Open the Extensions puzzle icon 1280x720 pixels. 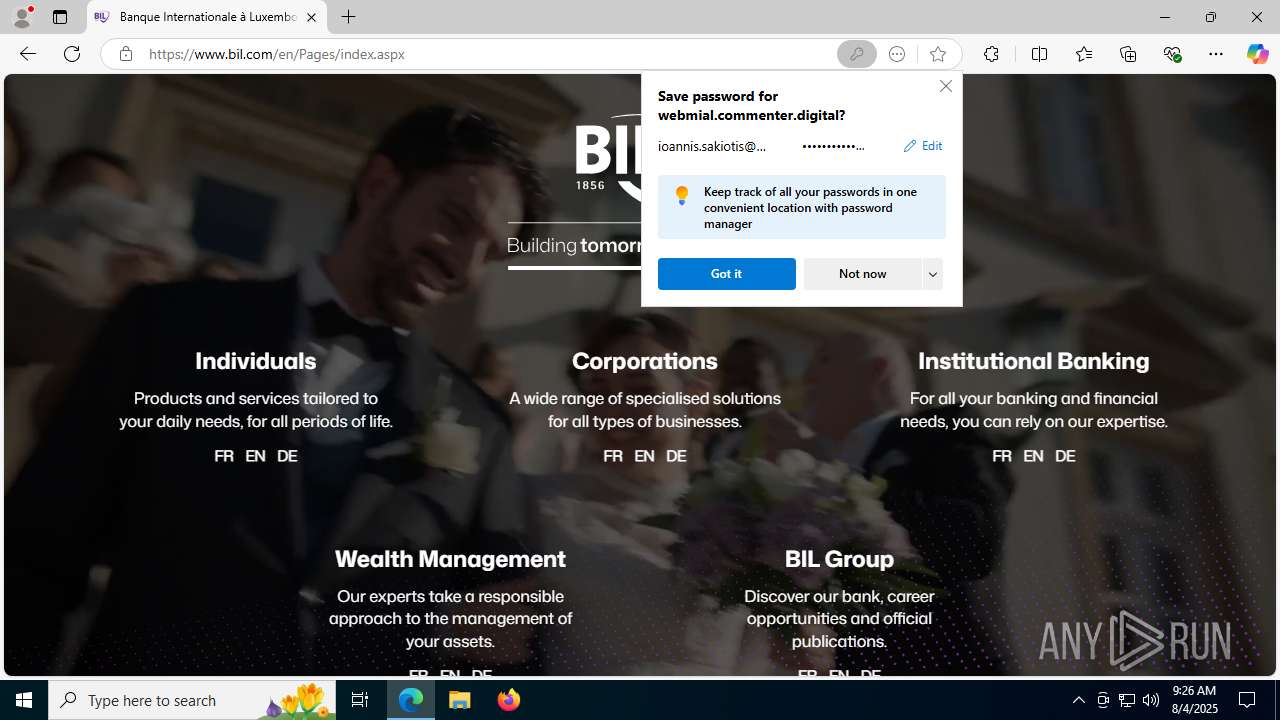click(x=991, y=54)
